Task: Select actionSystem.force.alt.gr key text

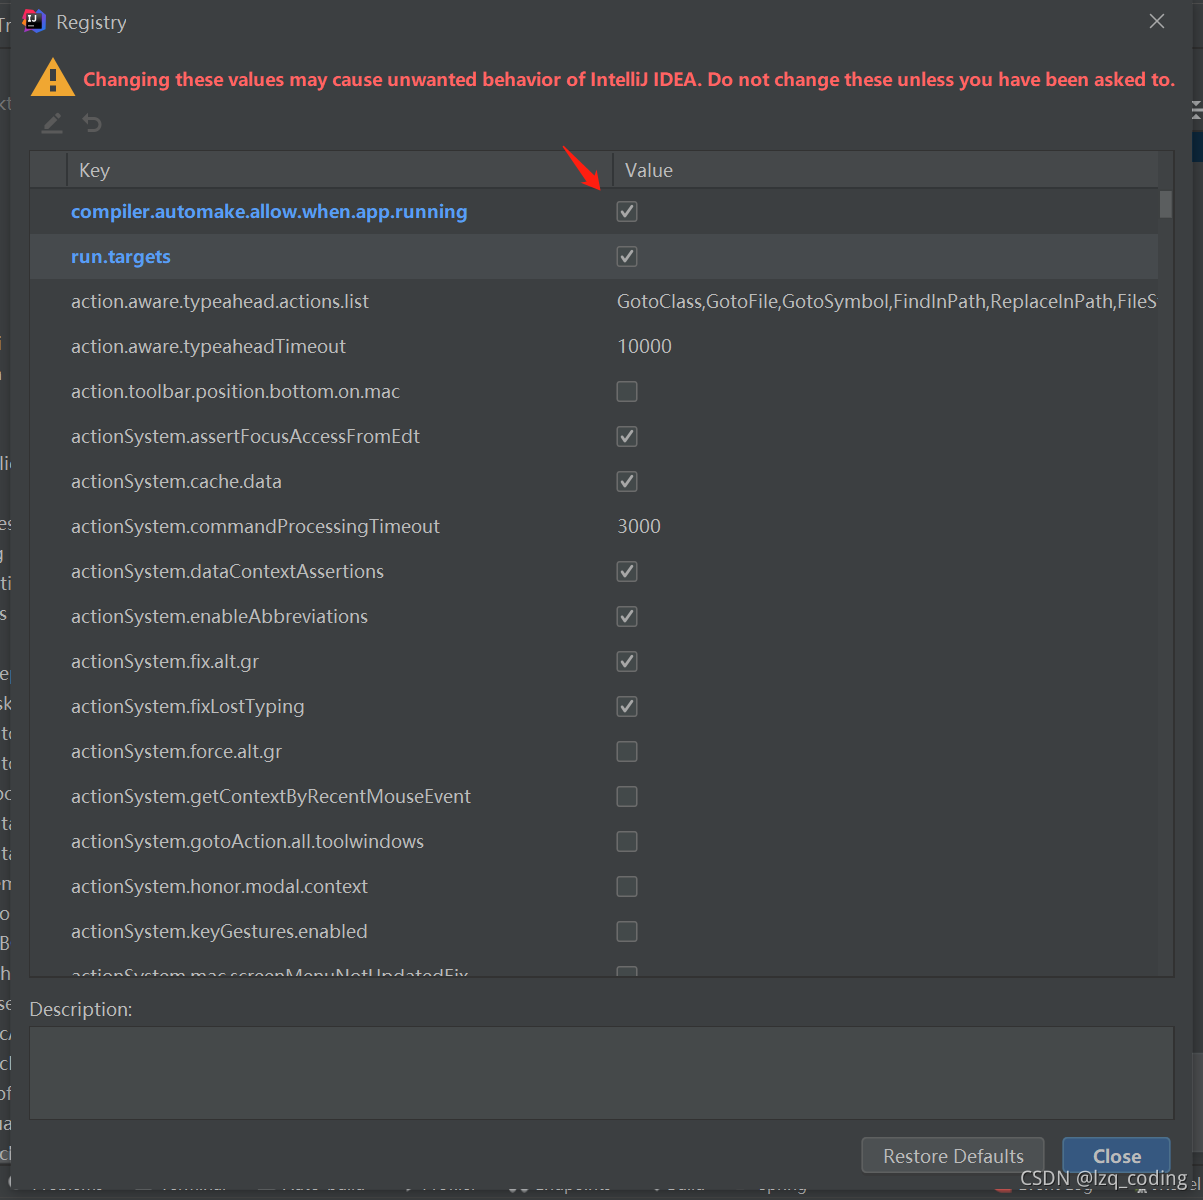Action: click(176, 752)
